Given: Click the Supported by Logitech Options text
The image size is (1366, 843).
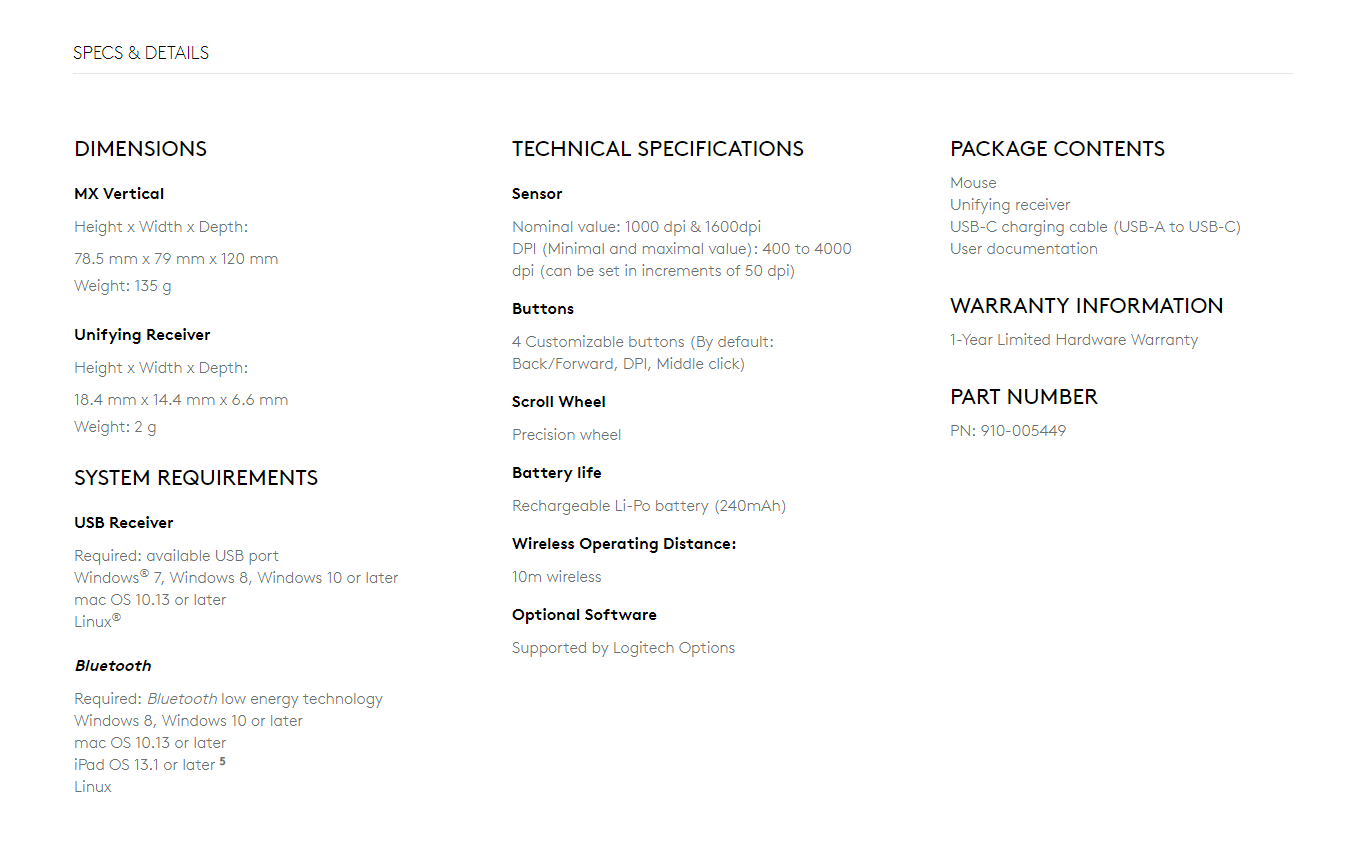Looking at the screenshot, I should coord(623,648).
